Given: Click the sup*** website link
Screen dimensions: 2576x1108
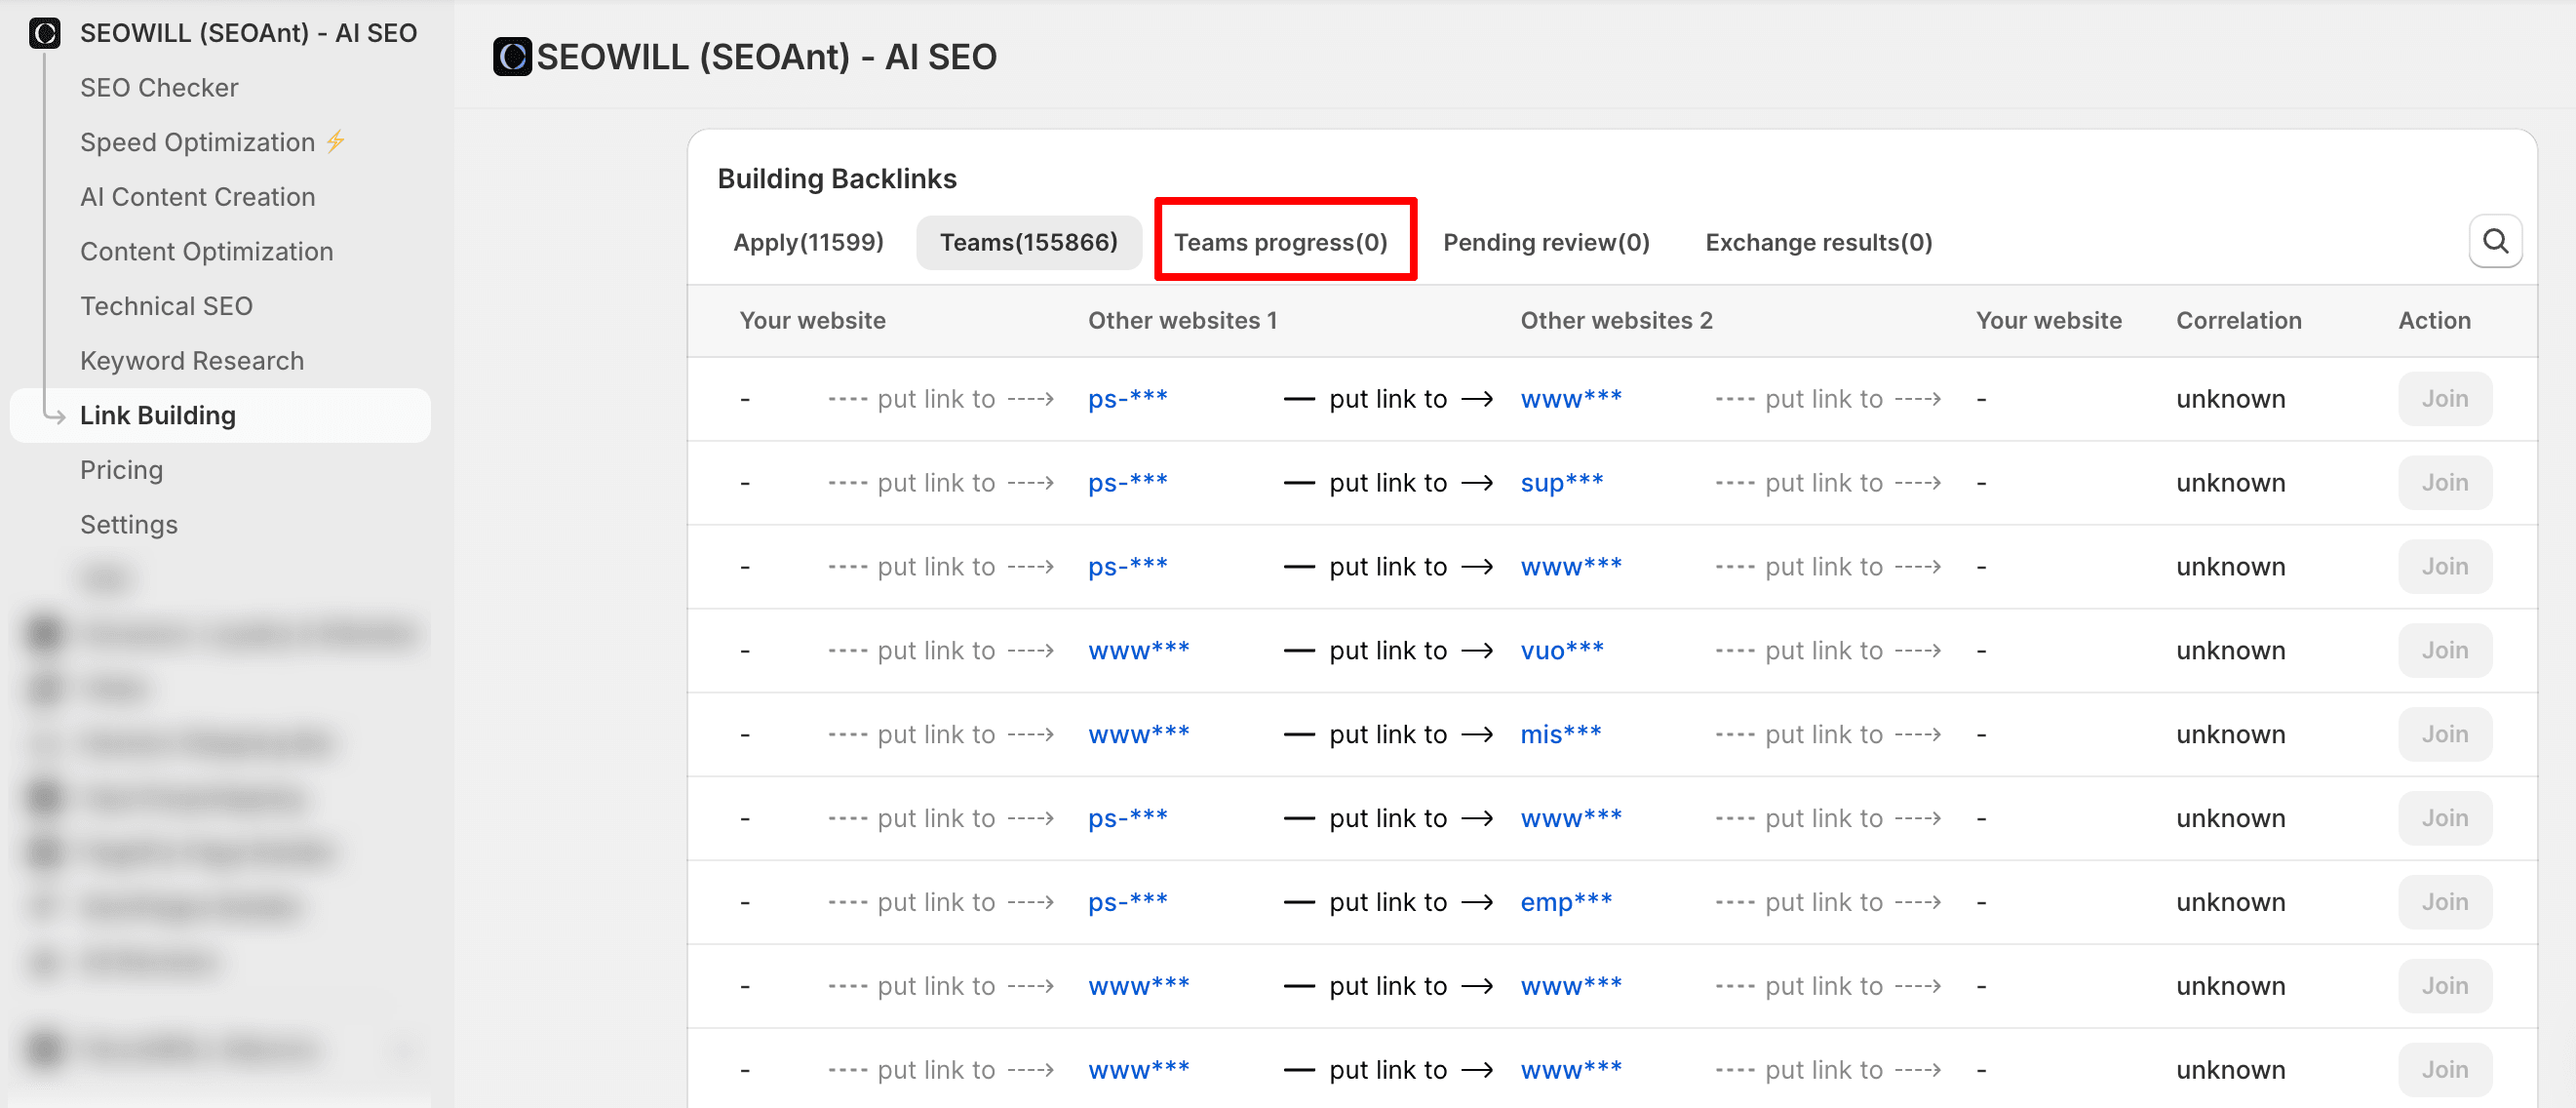Looking at the screenshot, I should (1560, 482).
